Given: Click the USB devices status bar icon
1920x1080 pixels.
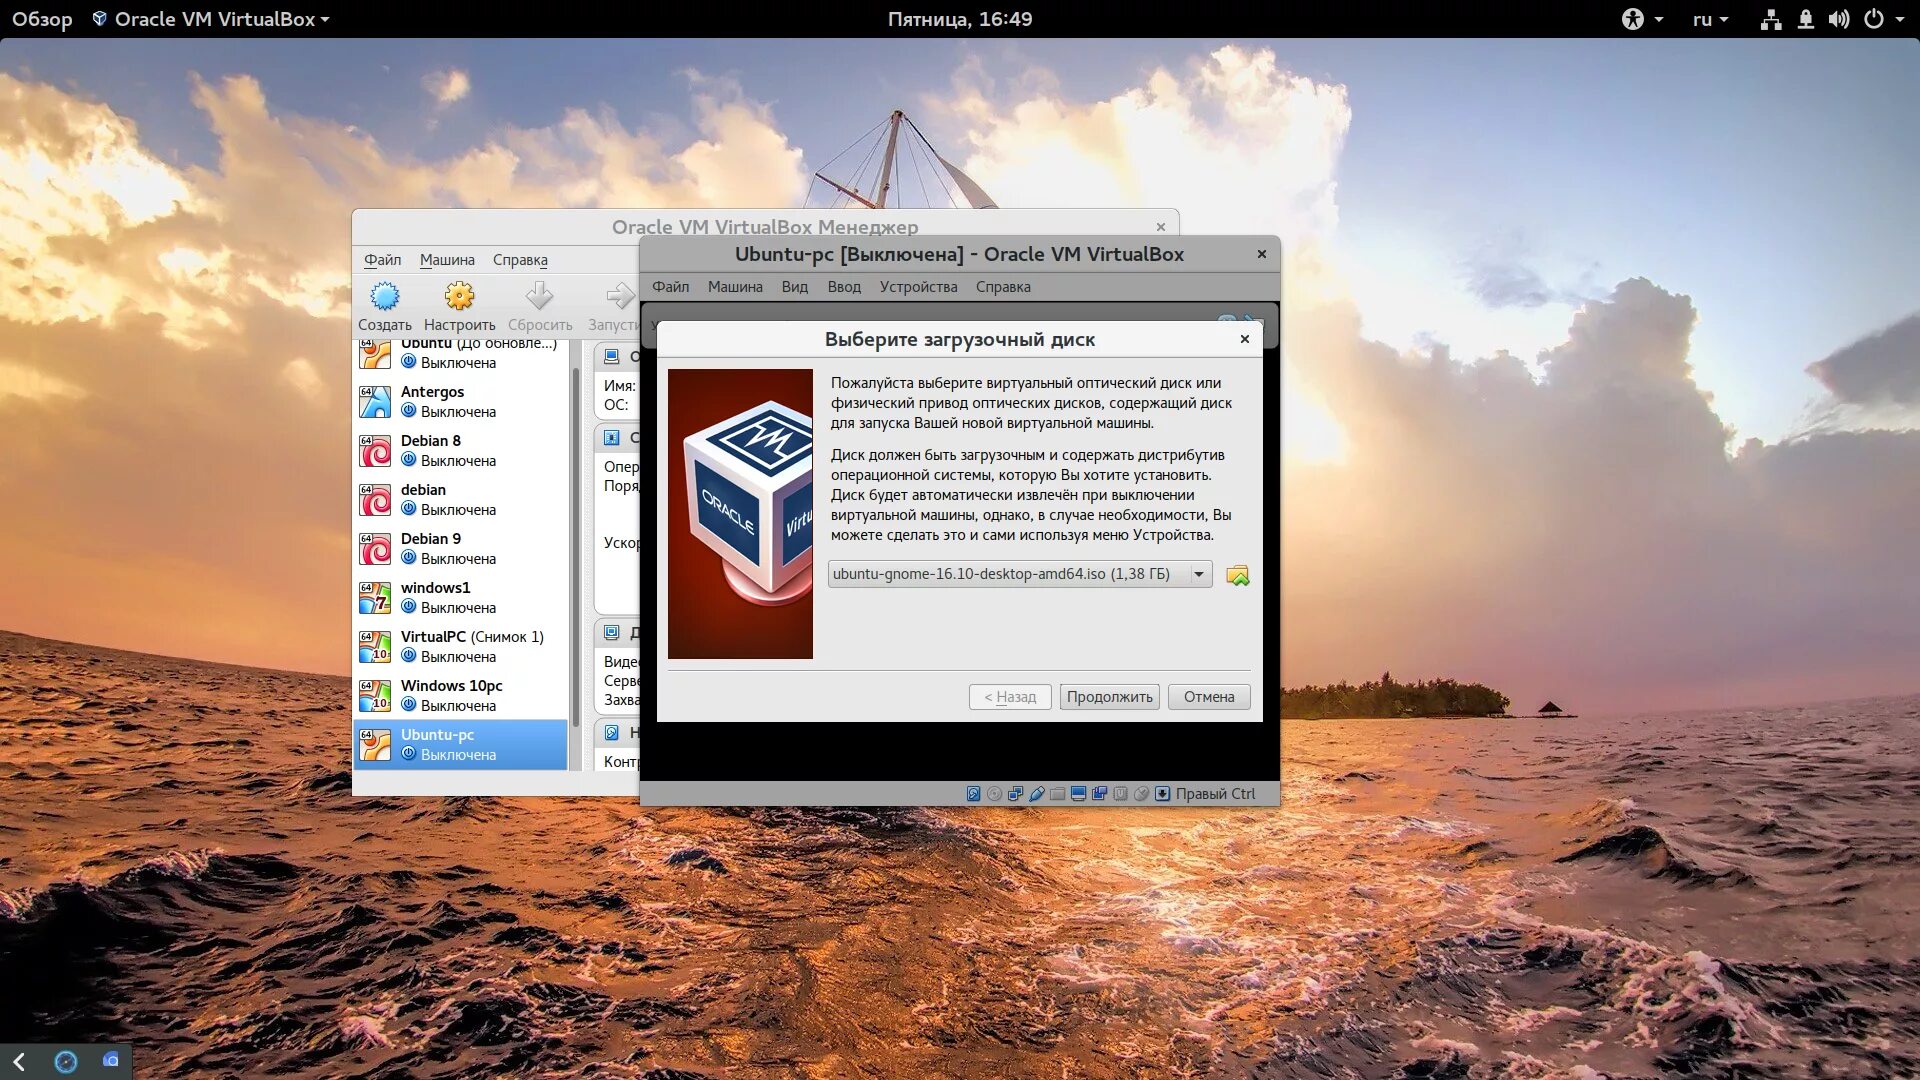Looking at the screenshot, I should [1037, 794].
